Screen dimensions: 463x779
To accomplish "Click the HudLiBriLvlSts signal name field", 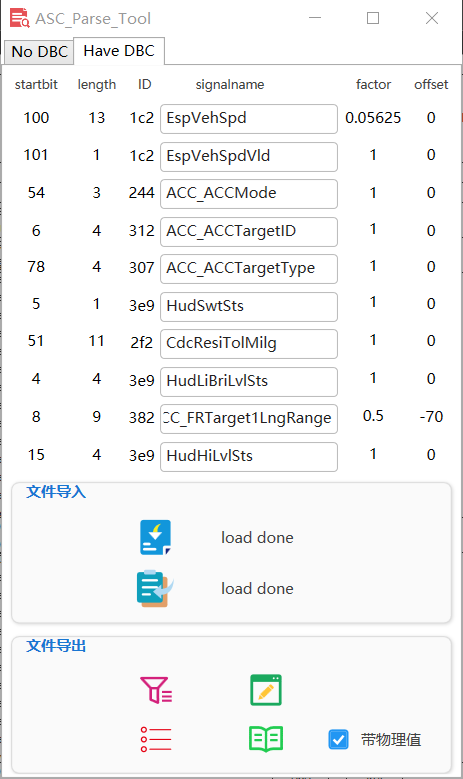I will click(249, 382).
